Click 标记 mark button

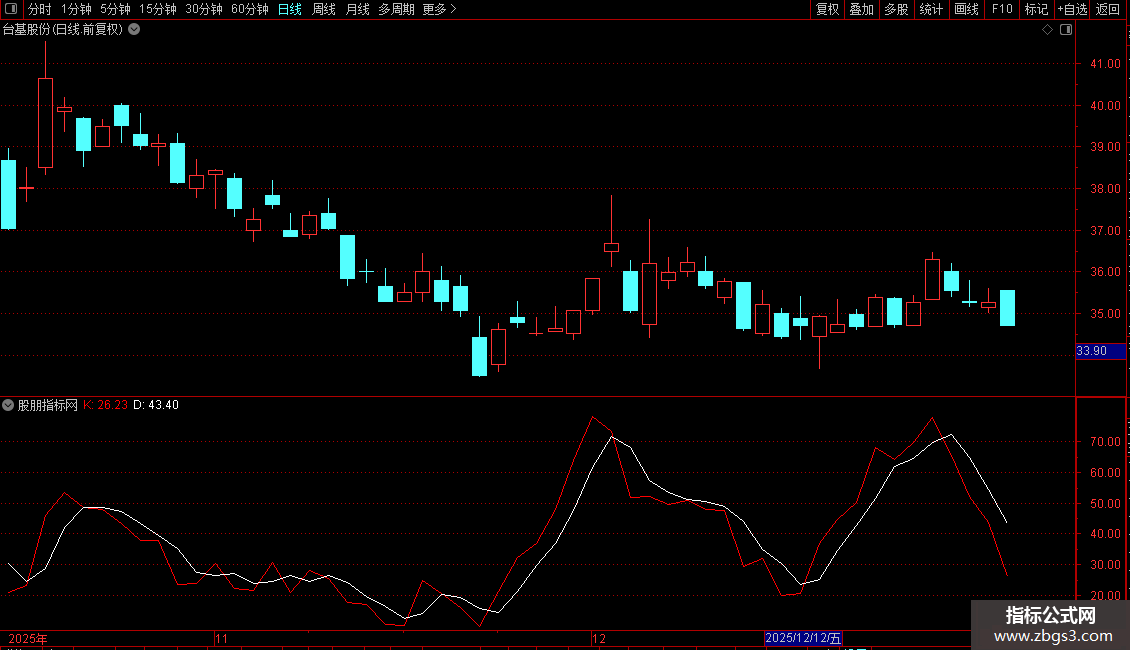coord(1036,9)
